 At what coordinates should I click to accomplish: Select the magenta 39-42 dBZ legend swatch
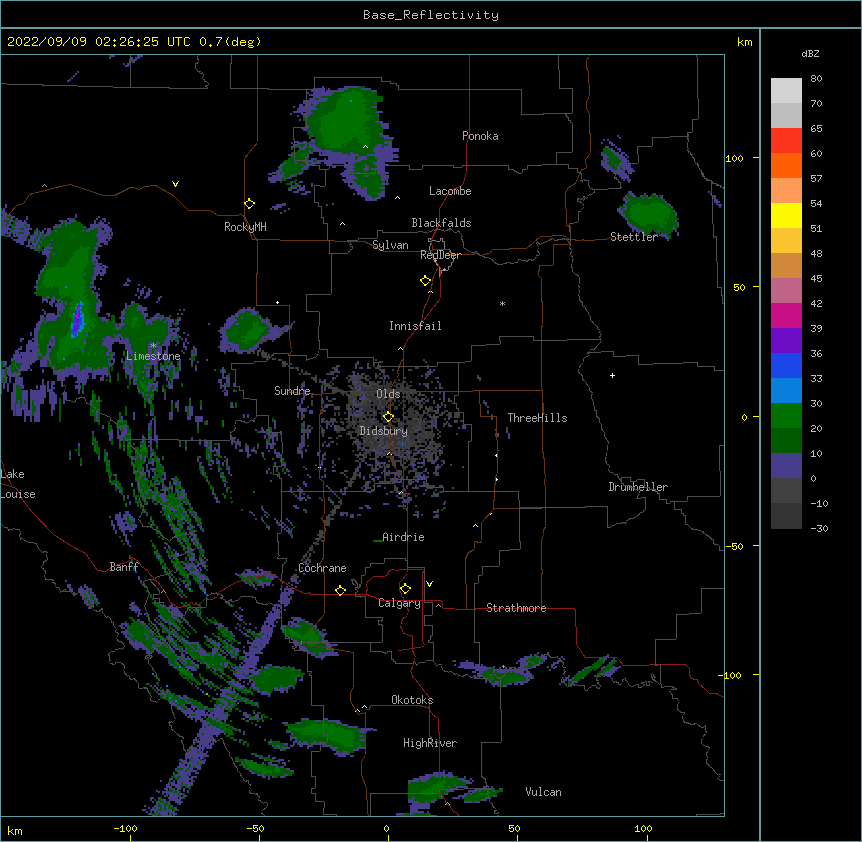(786, 315)
